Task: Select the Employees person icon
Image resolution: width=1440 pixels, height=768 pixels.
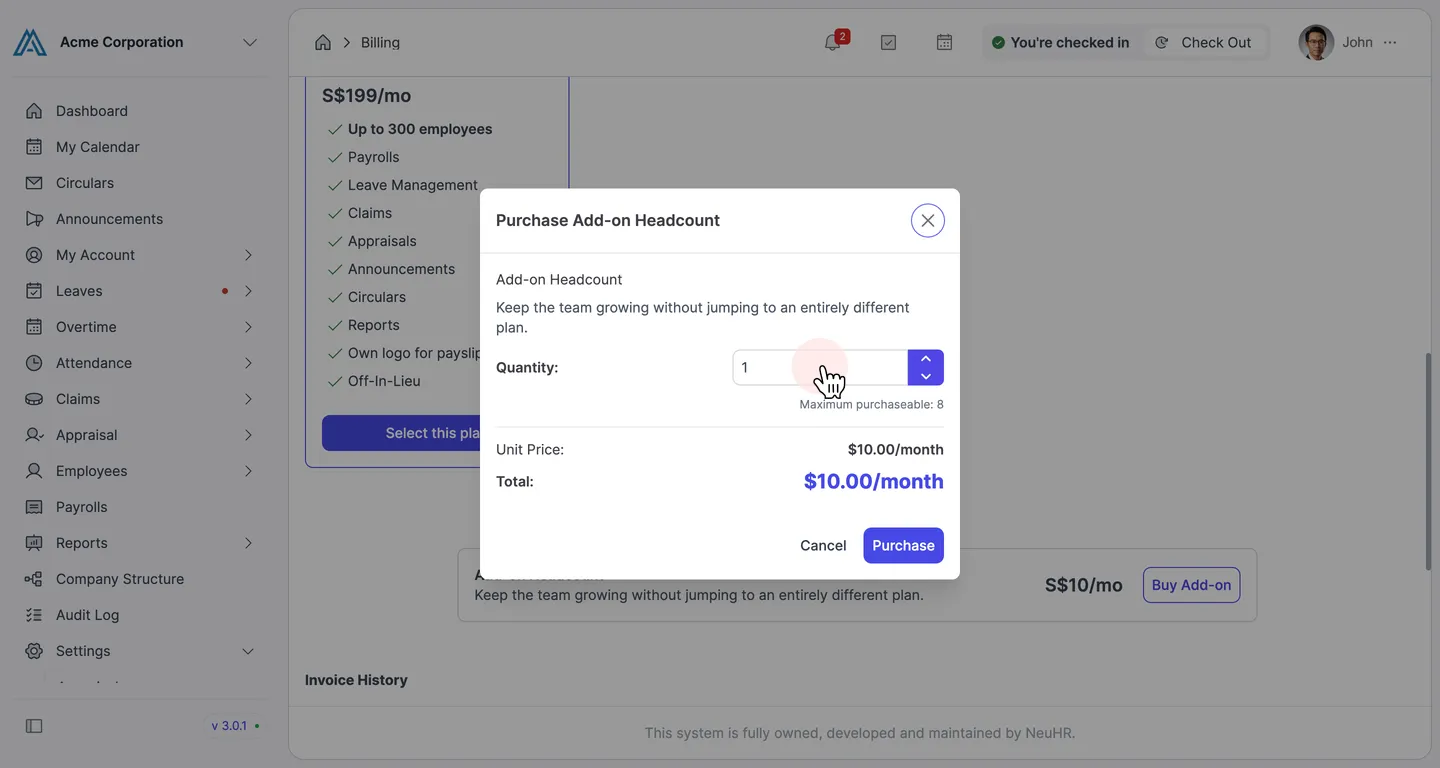Action: (34, 471)
